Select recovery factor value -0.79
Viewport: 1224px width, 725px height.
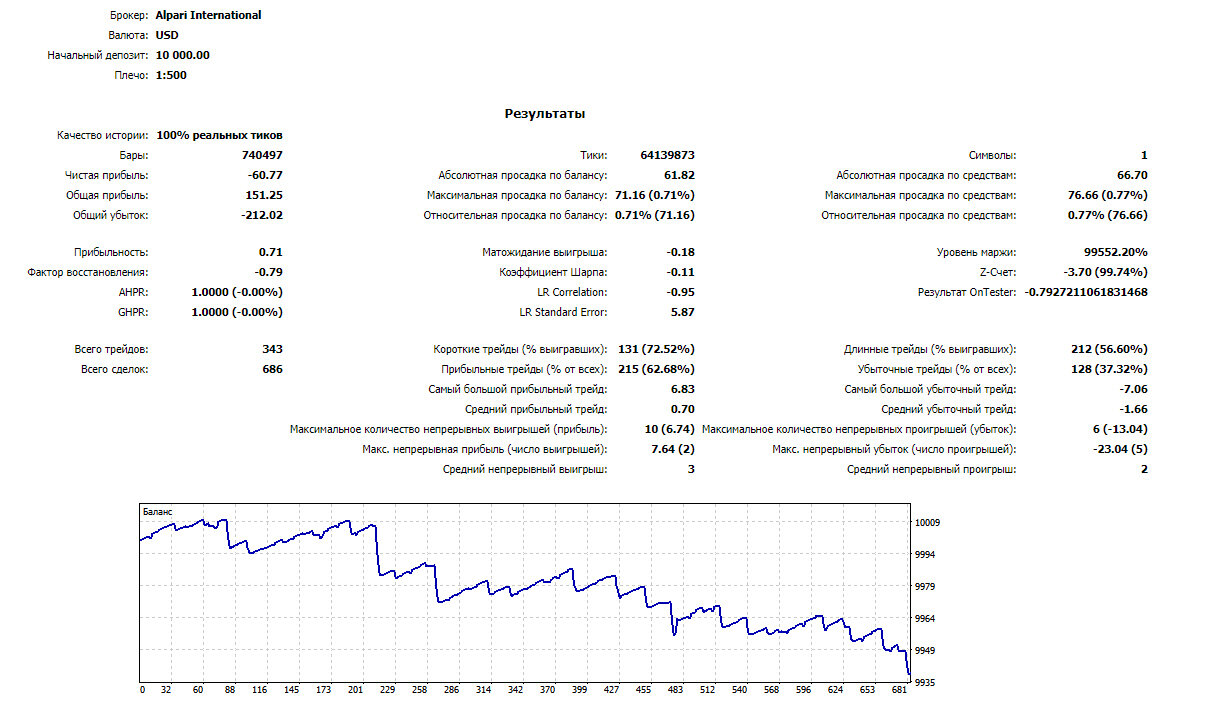268,272
